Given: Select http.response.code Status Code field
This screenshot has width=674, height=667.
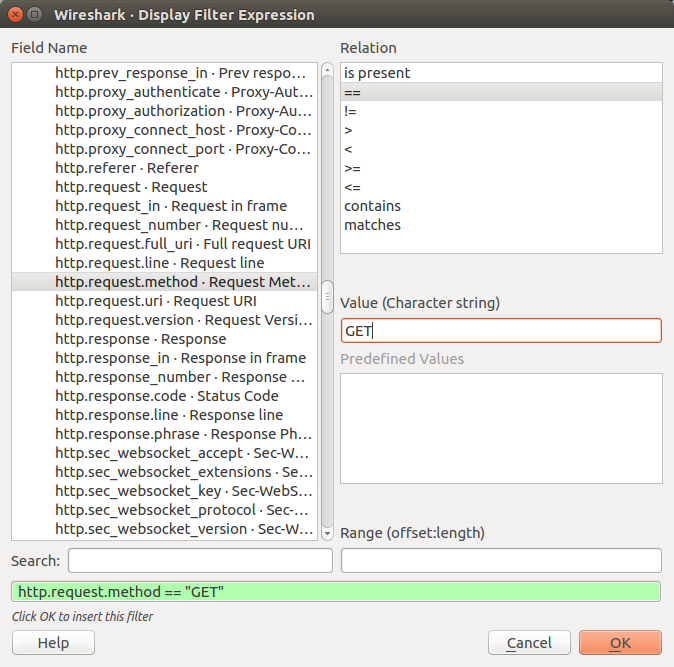Looking at the screenshot, I should 165,396.
